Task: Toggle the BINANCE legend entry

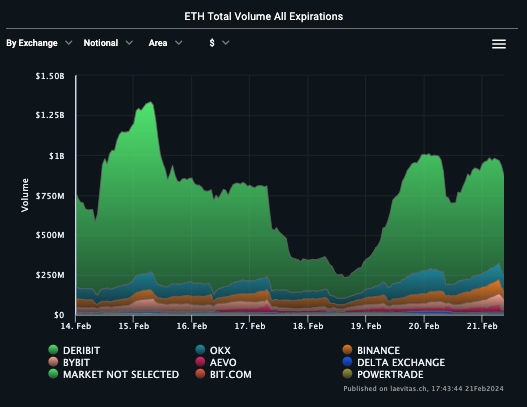Action: tap(371, 350)
